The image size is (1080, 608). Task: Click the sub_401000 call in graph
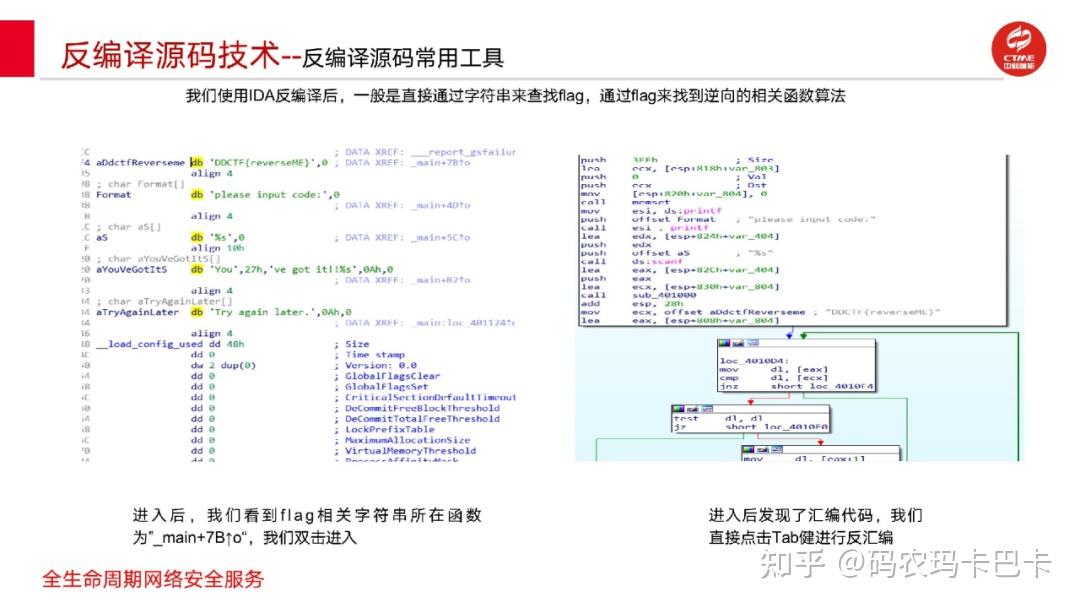(x=663, y=295)
